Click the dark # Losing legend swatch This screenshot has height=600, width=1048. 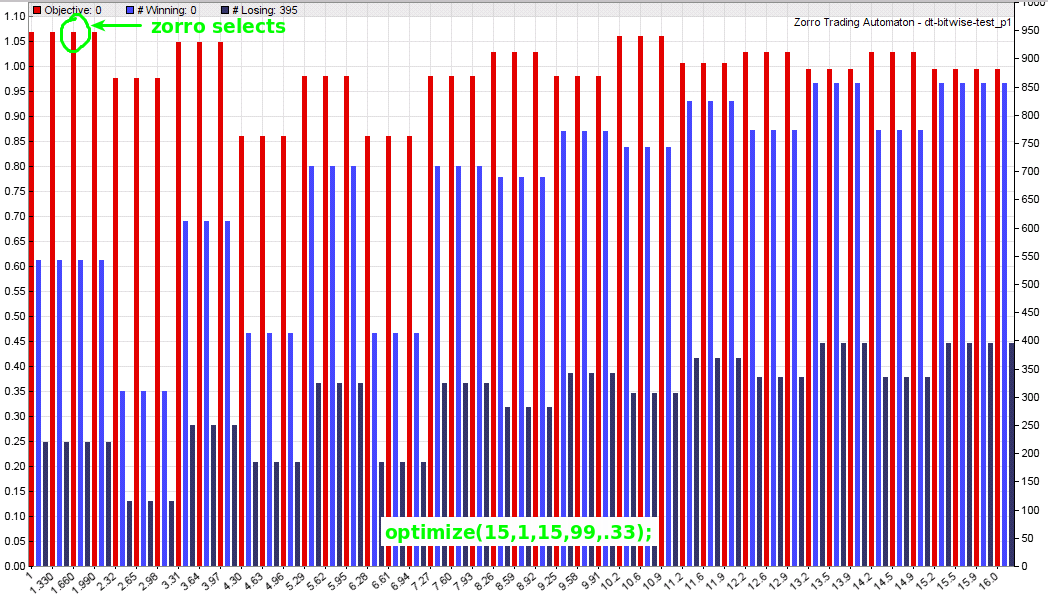click(223, 9)
